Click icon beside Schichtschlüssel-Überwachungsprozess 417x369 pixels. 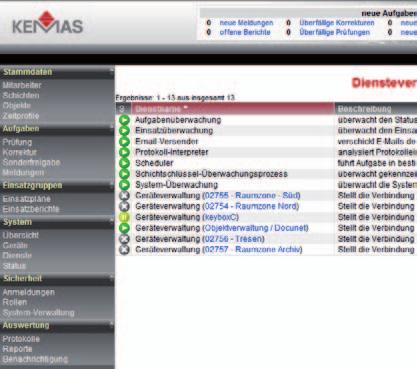point(124,174)
